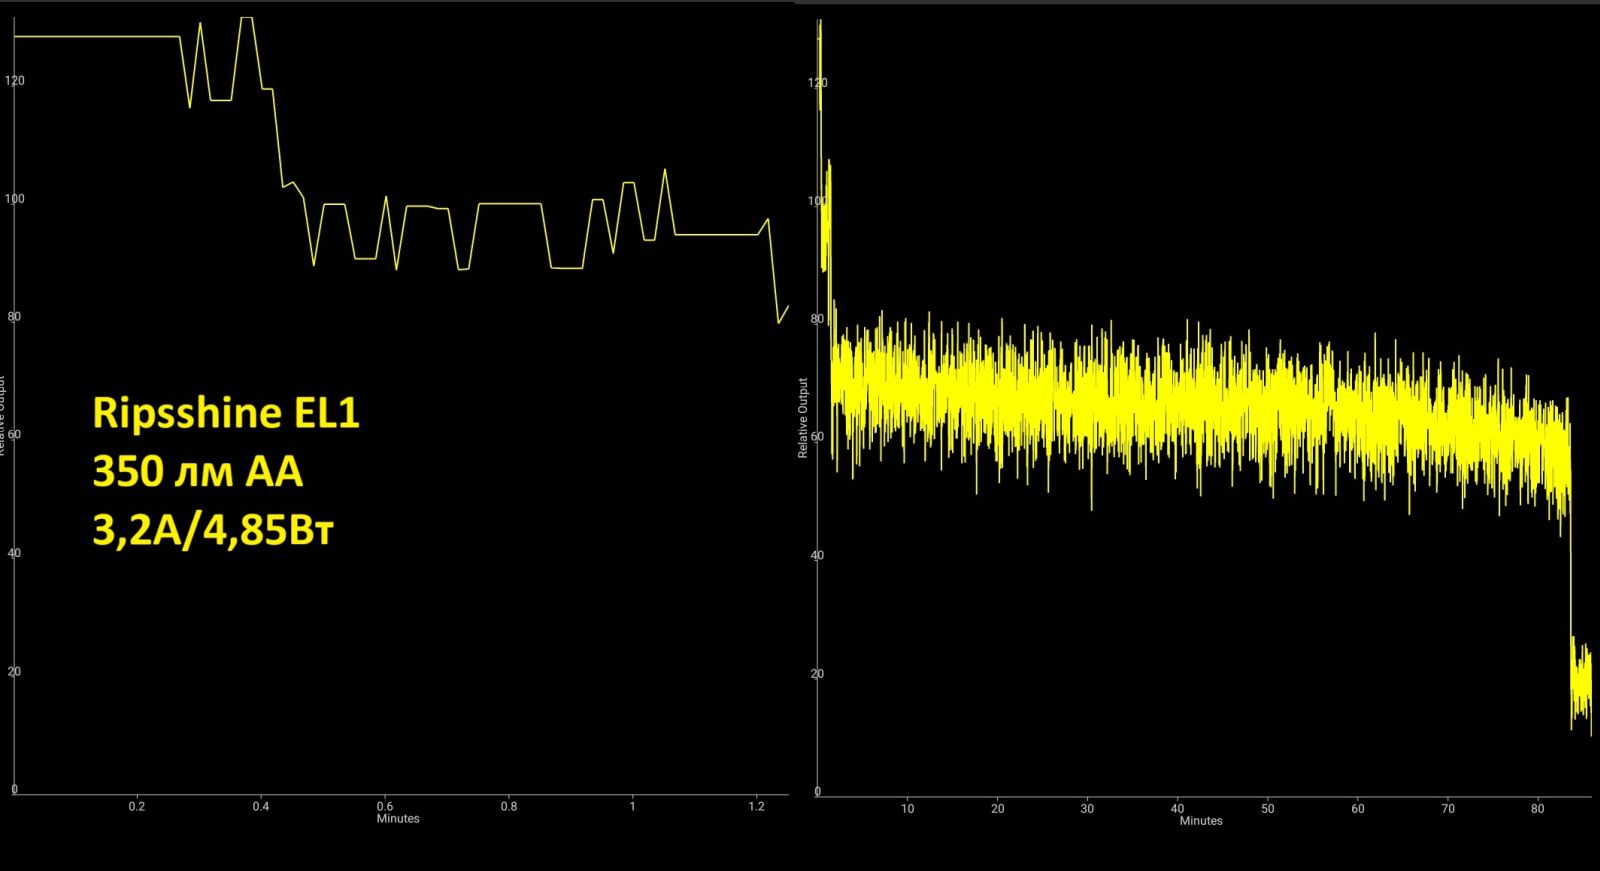
Task: Click the '350 лм AA' annotation line
Action: (x=197, y=471)
